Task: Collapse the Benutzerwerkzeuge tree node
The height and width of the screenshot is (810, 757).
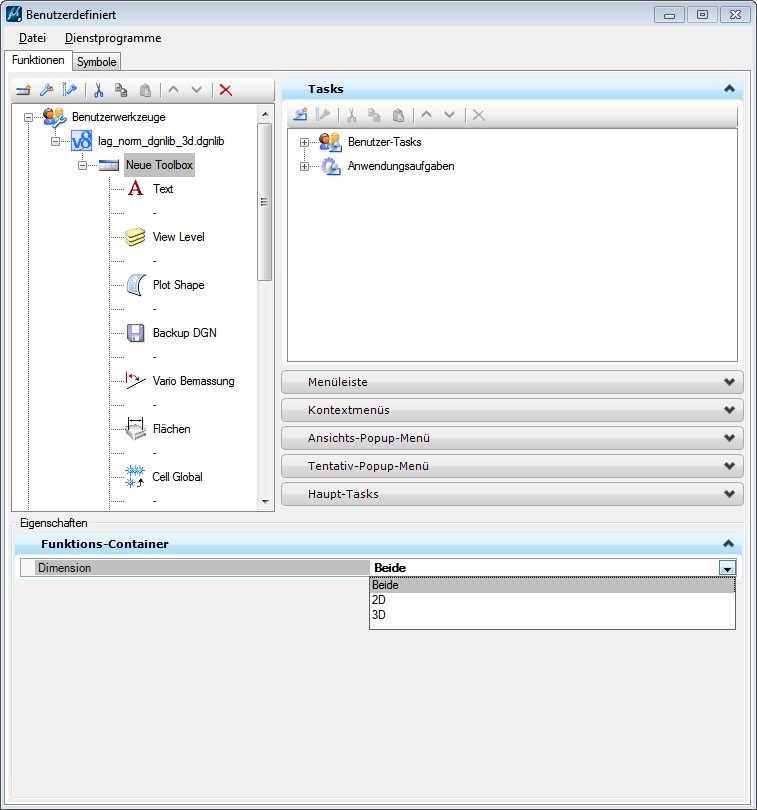Action: tap(28, 118)
